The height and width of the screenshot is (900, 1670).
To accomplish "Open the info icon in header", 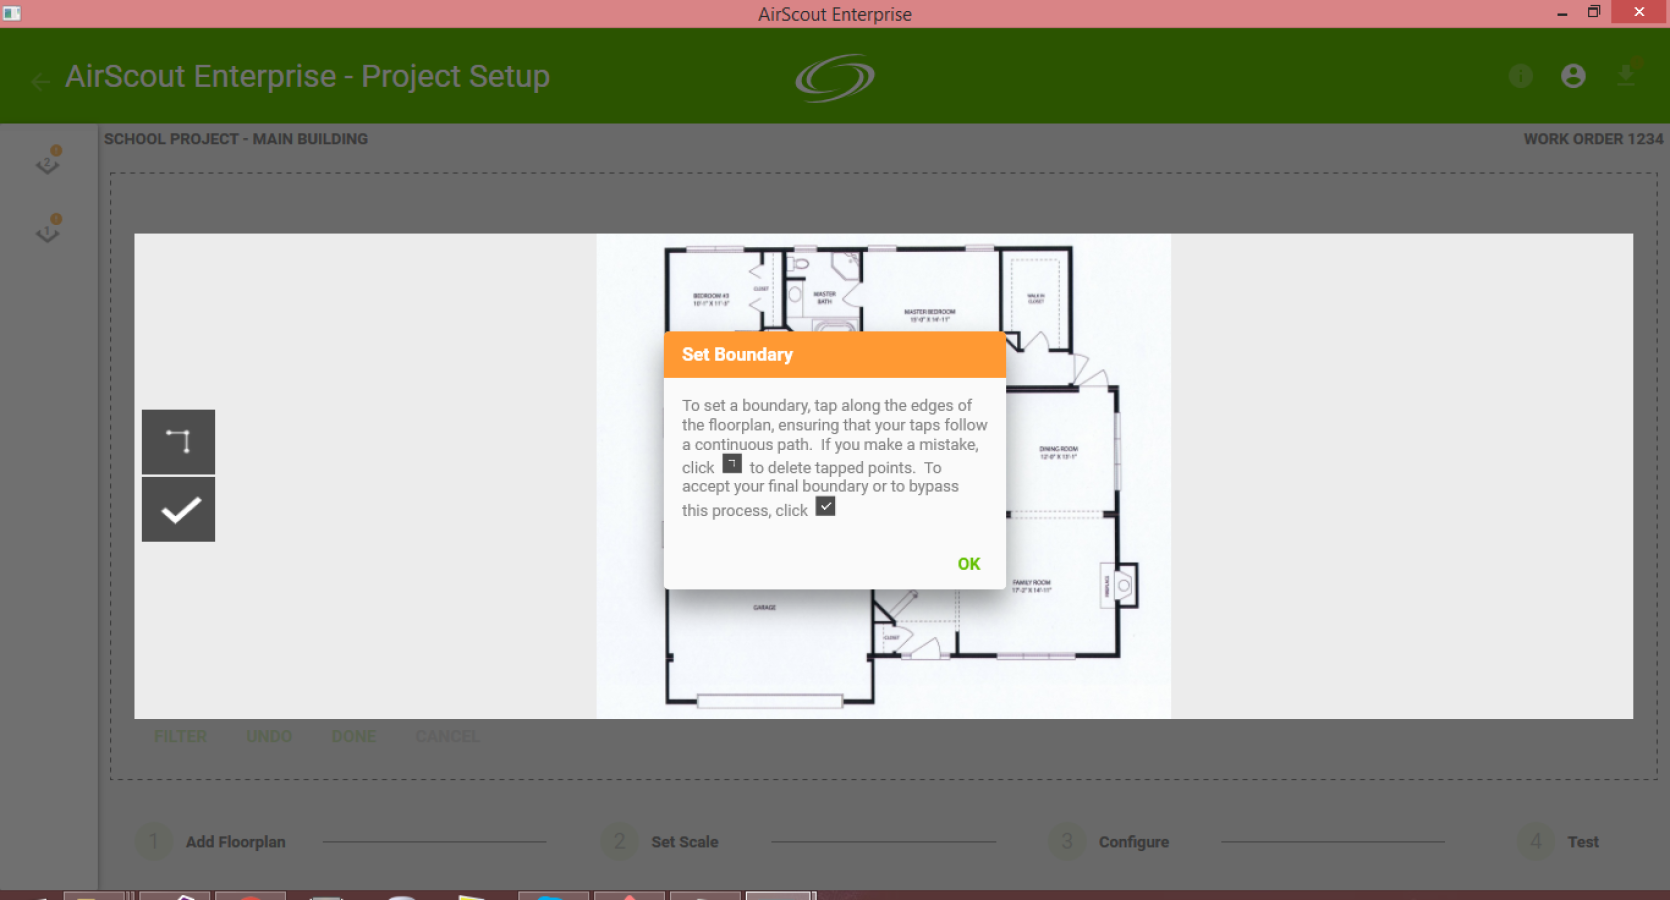I will click(1520, 76).
